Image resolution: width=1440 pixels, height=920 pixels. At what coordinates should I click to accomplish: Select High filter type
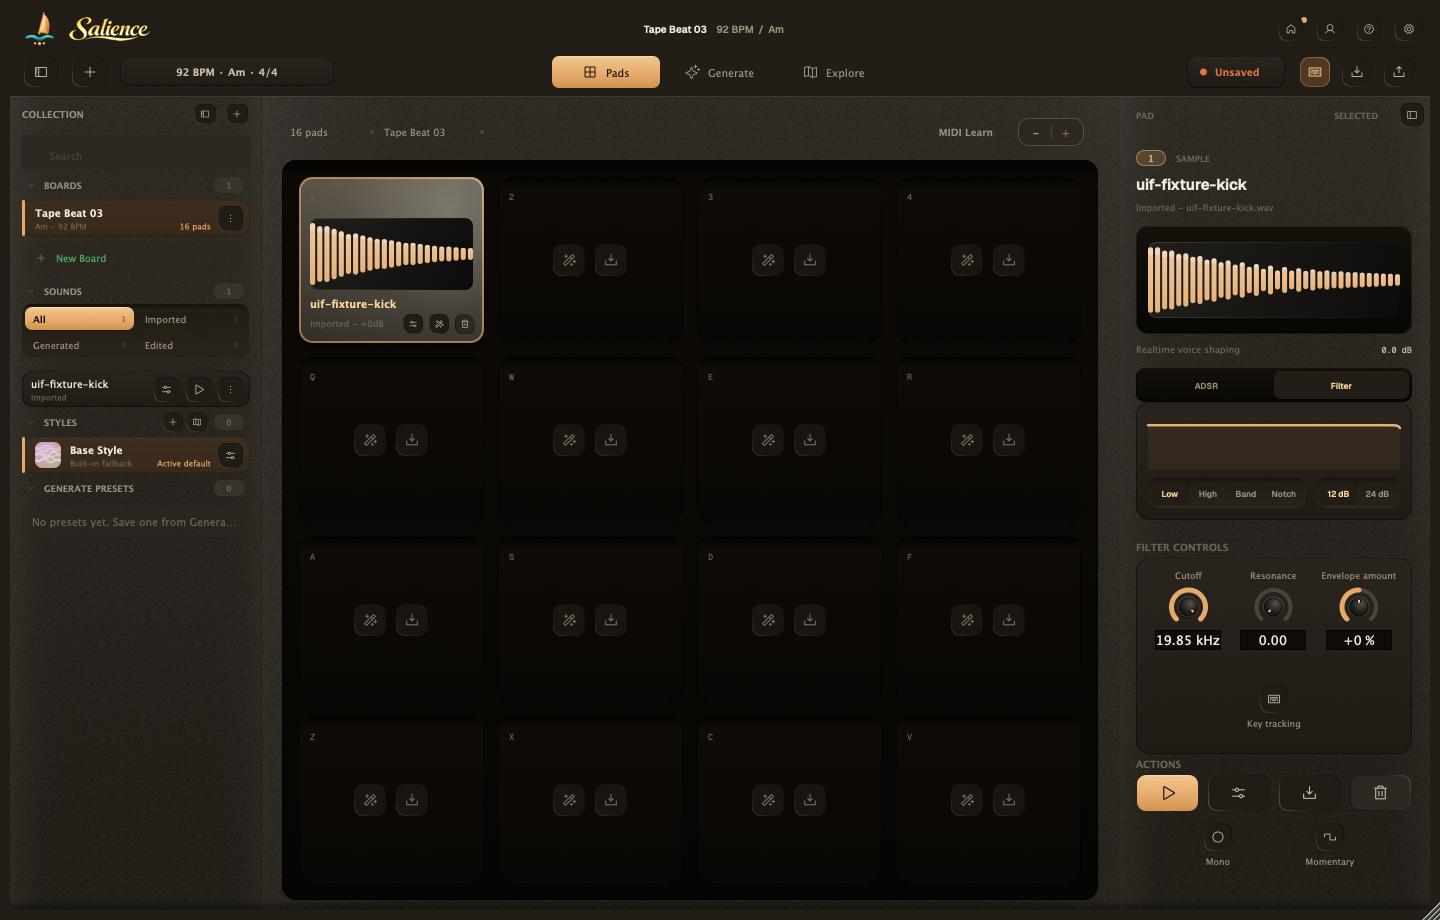click(x=1208, y=494)
